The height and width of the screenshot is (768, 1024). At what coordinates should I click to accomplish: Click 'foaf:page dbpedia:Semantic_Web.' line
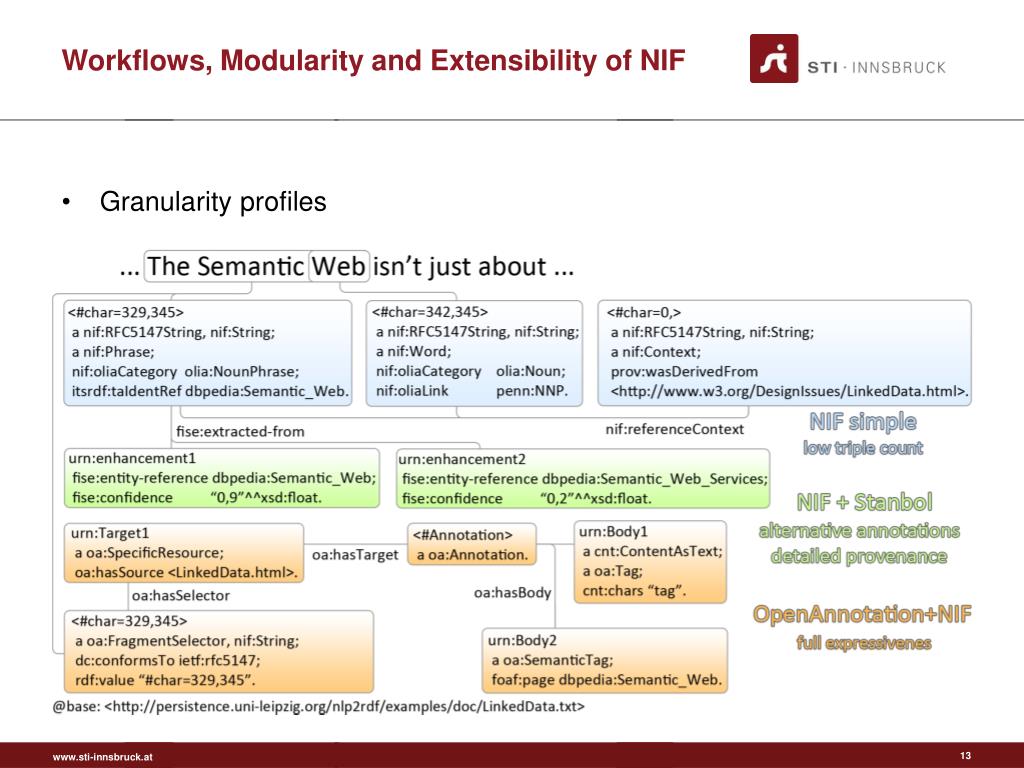point(607,679)
